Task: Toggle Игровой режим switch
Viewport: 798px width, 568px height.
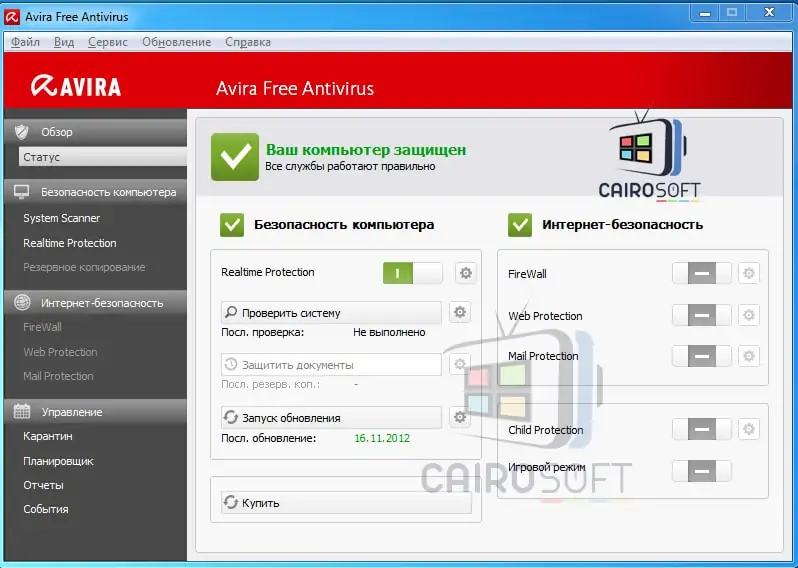Action: [x=701, y=471]
